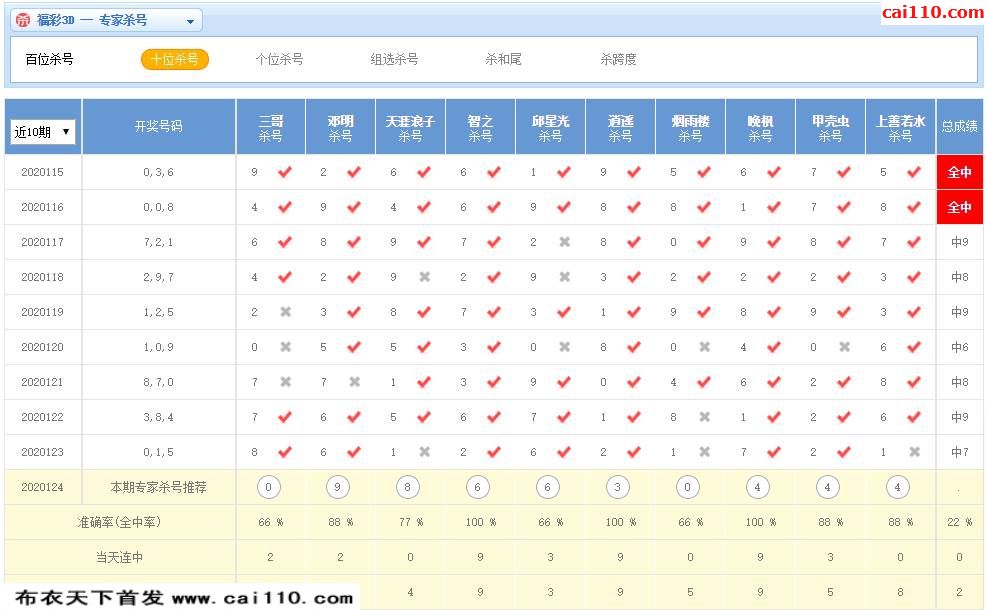Click the 甲壳虫 杀号 column header
Image resolution: width=986 pixels, height=610 pixels.
coord(830,128)
